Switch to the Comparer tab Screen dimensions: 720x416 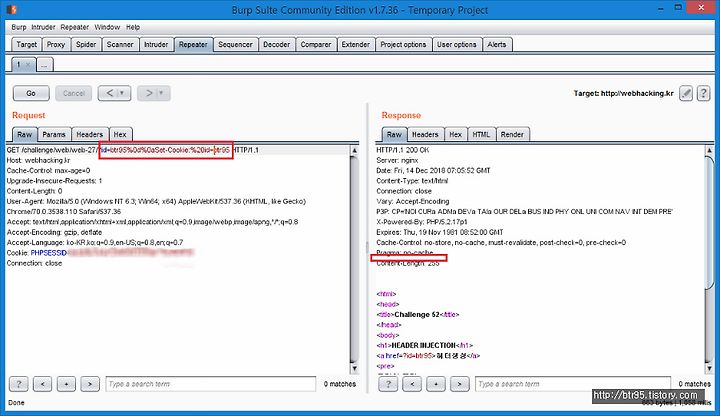(x=316, y=45)
